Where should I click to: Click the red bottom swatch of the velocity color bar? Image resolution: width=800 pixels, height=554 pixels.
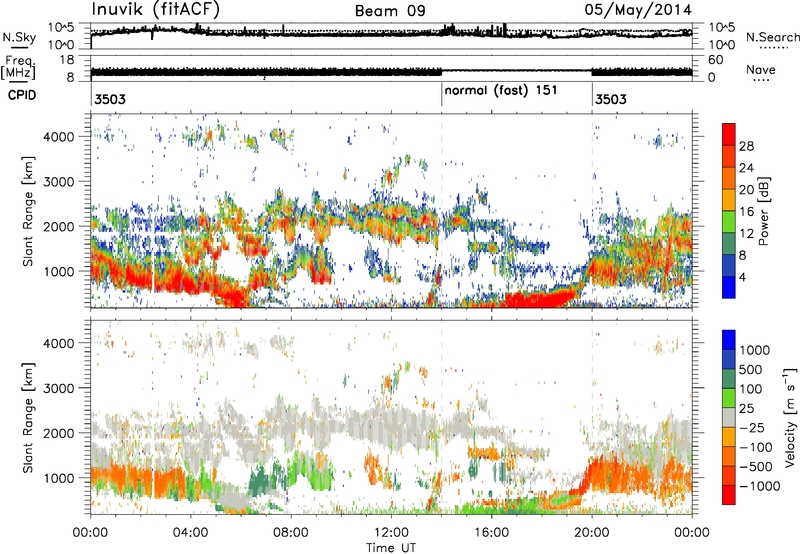point(729,495)
